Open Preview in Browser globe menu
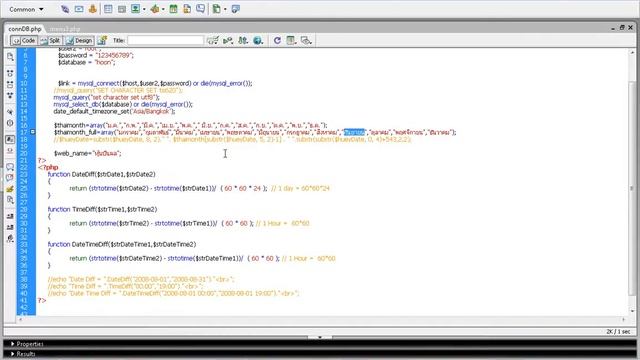This screenshot has height=360, width=640. tap(258, 40)
